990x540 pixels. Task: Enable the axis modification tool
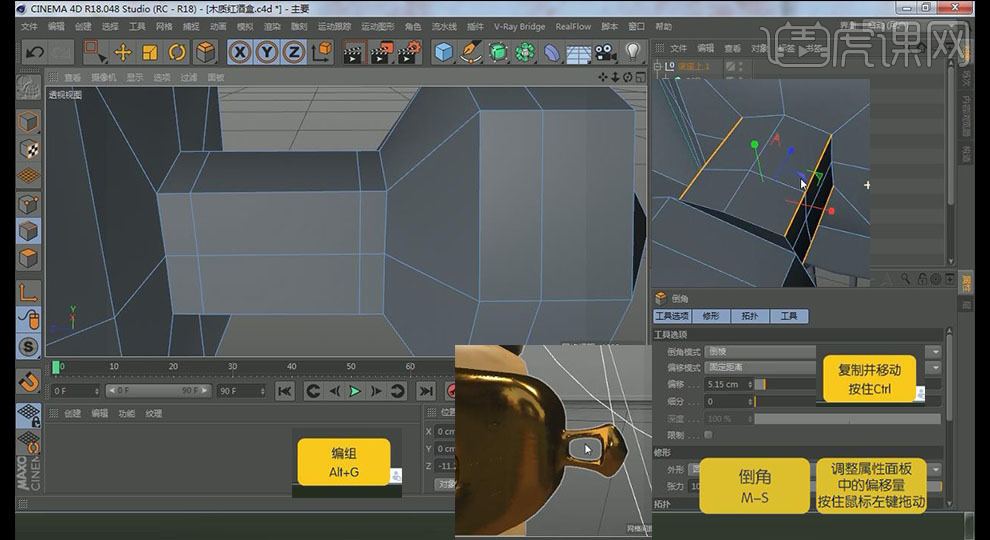coord(28,292)
